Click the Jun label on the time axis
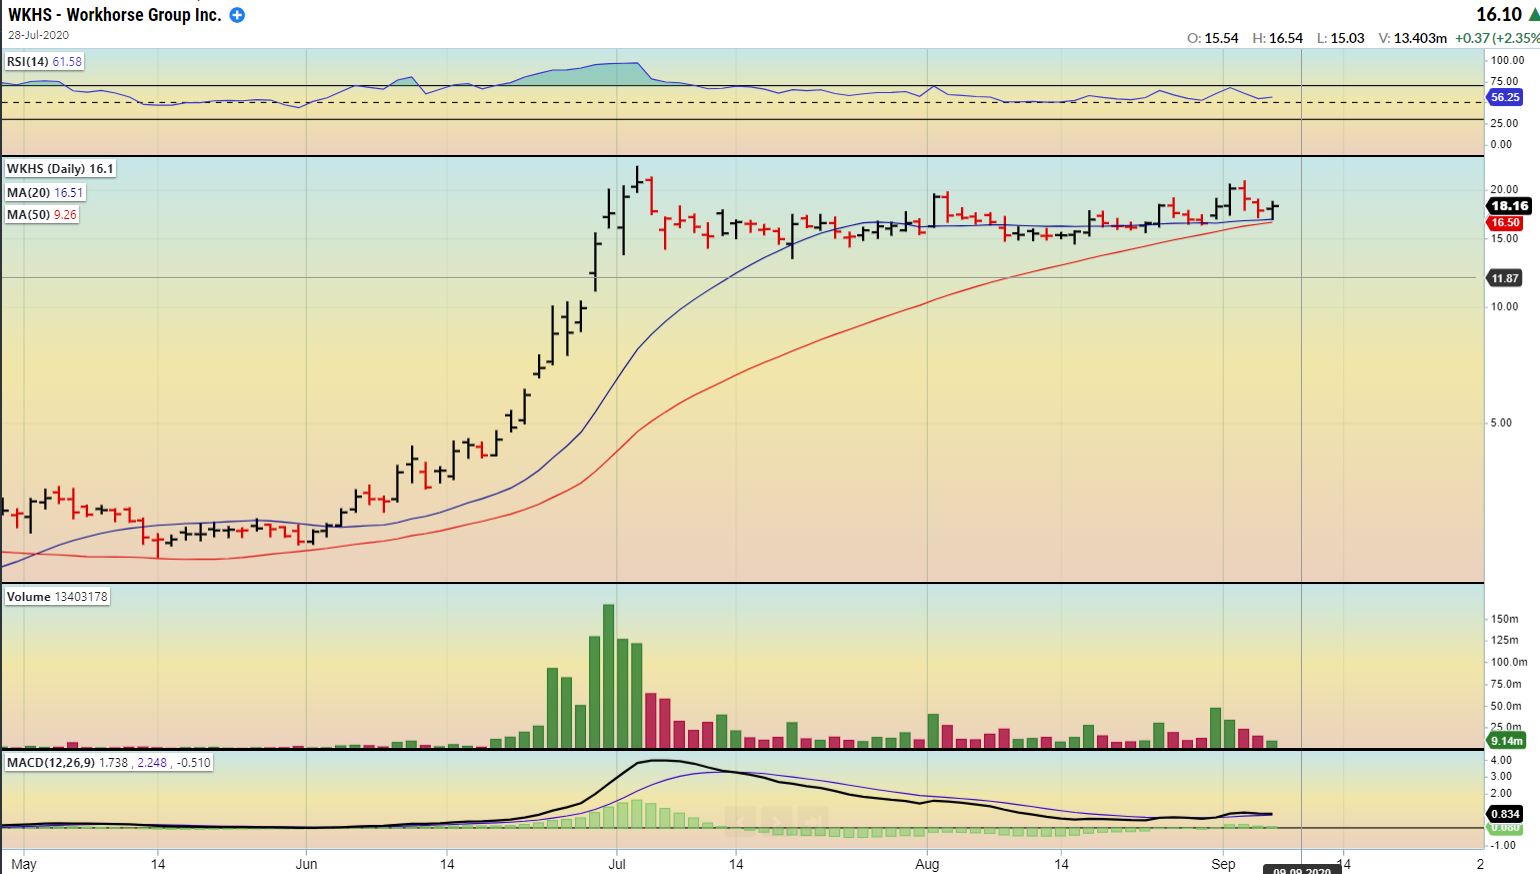1540x874 pixels. pyautogui.click(x=307, y=864)
